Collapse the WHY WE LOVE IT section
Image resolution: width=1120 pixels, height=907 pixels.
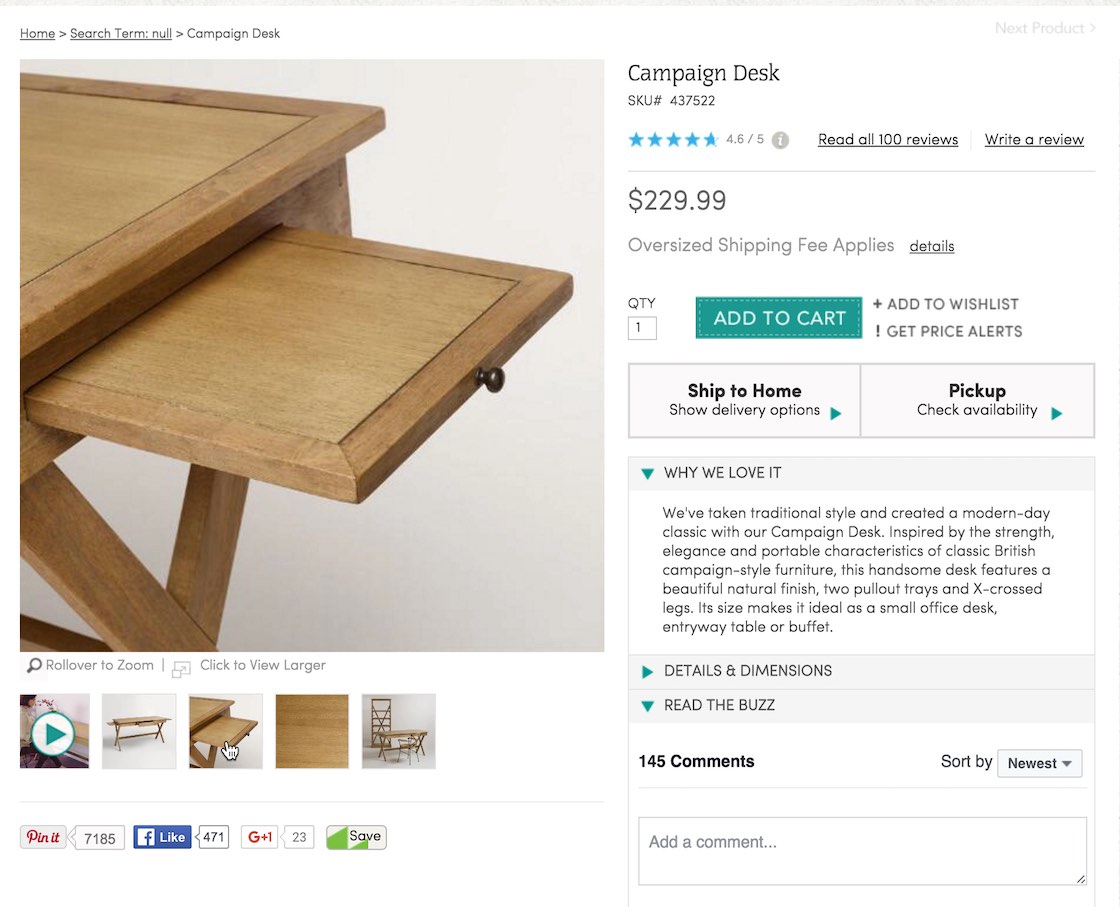(647, 473)
